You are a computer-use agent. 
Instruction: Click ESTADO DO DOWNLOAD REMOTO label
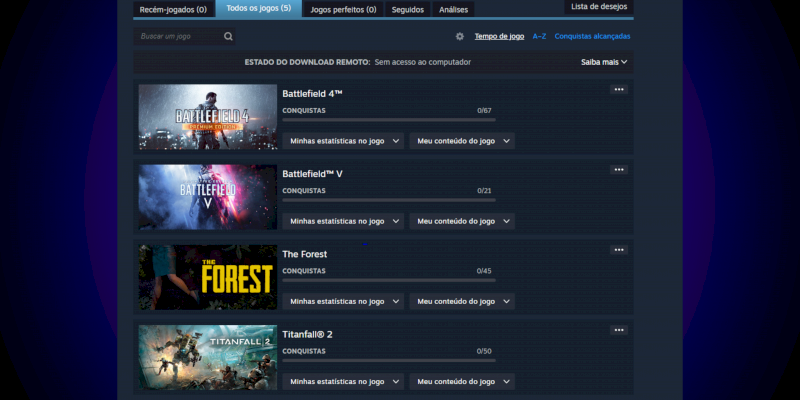(x=307, y=62)
